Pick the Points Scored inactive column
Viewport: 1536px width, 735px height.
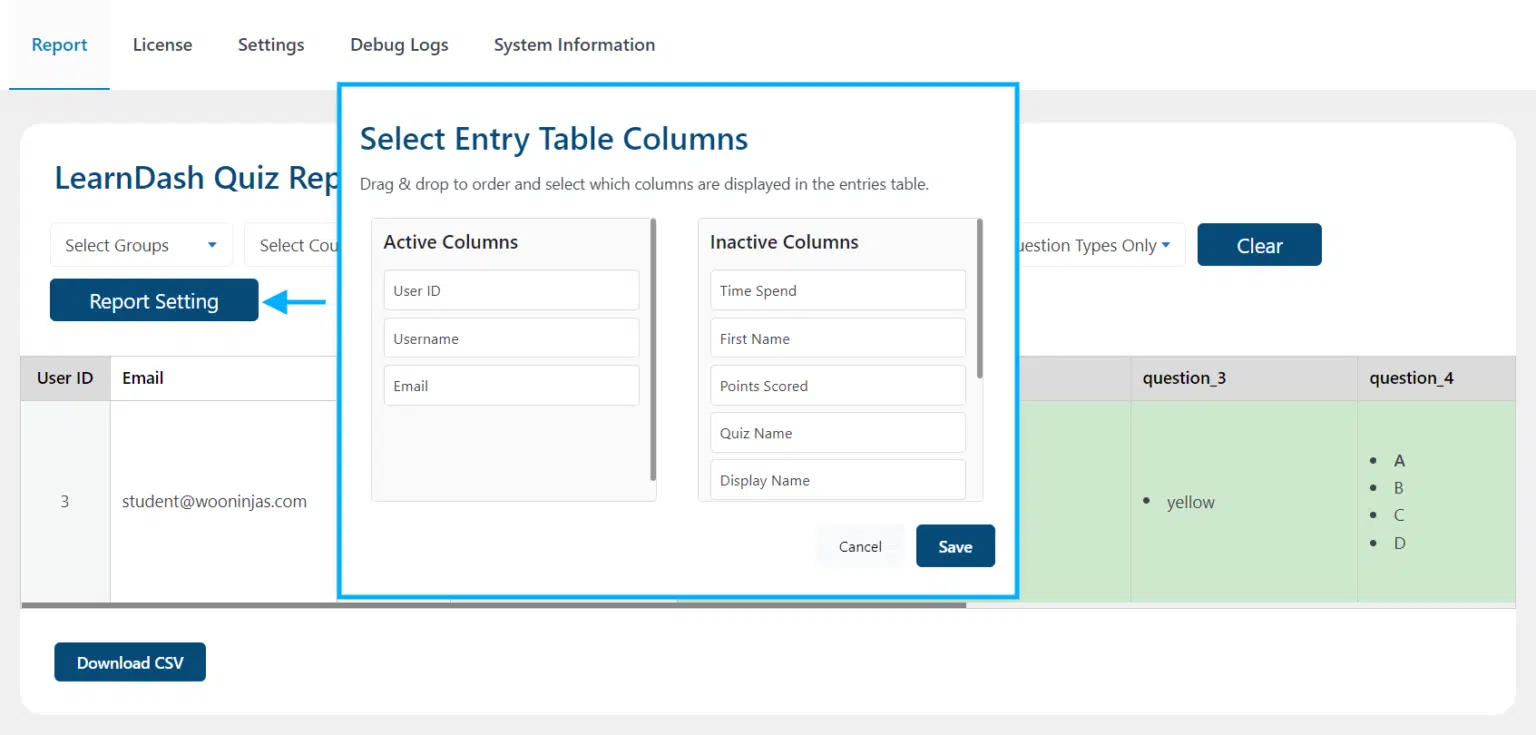(x=838, y=385)
